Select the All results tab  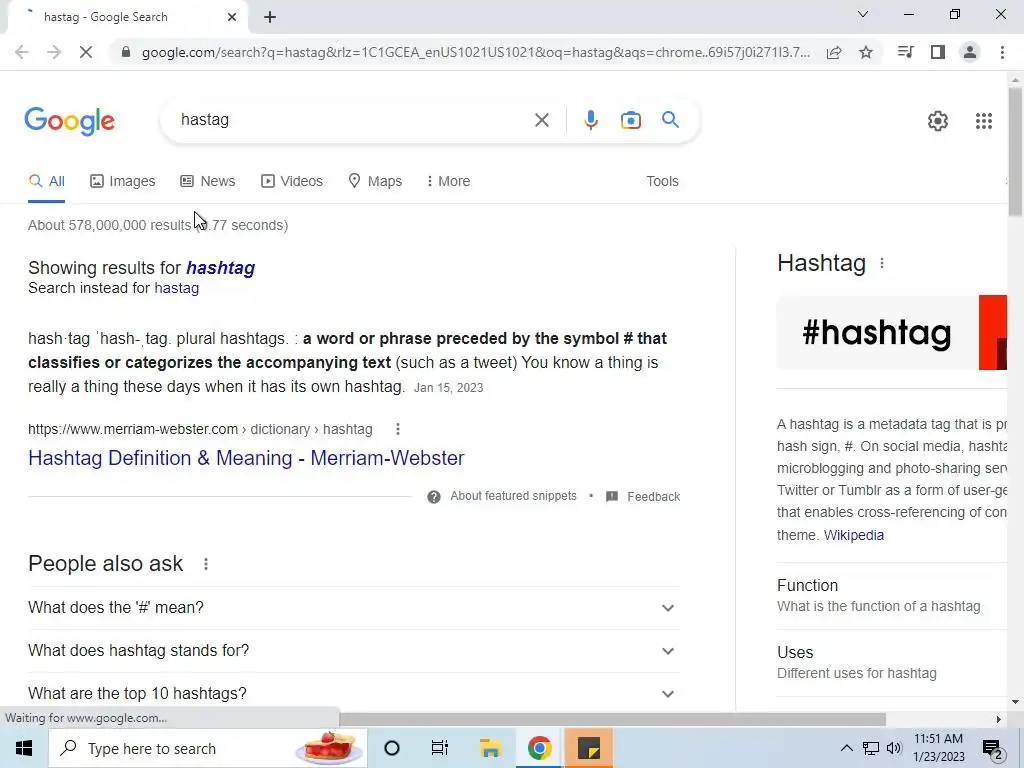coord(46,181)
